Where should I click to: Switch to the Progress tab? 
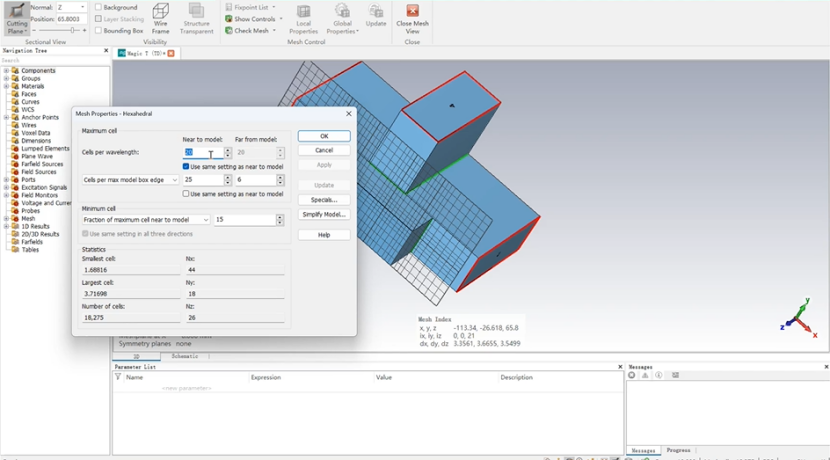pos(678,450)
